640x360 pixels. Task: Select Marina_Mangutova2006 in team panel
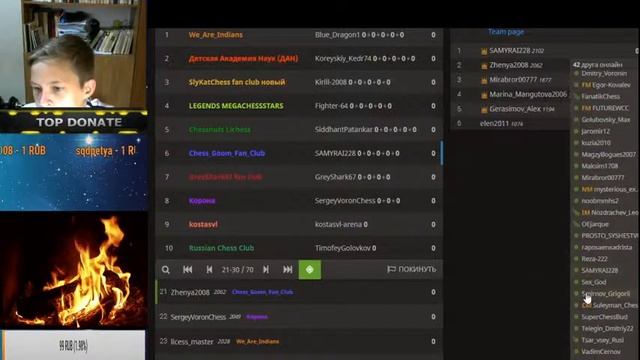(x=528, y=94)
